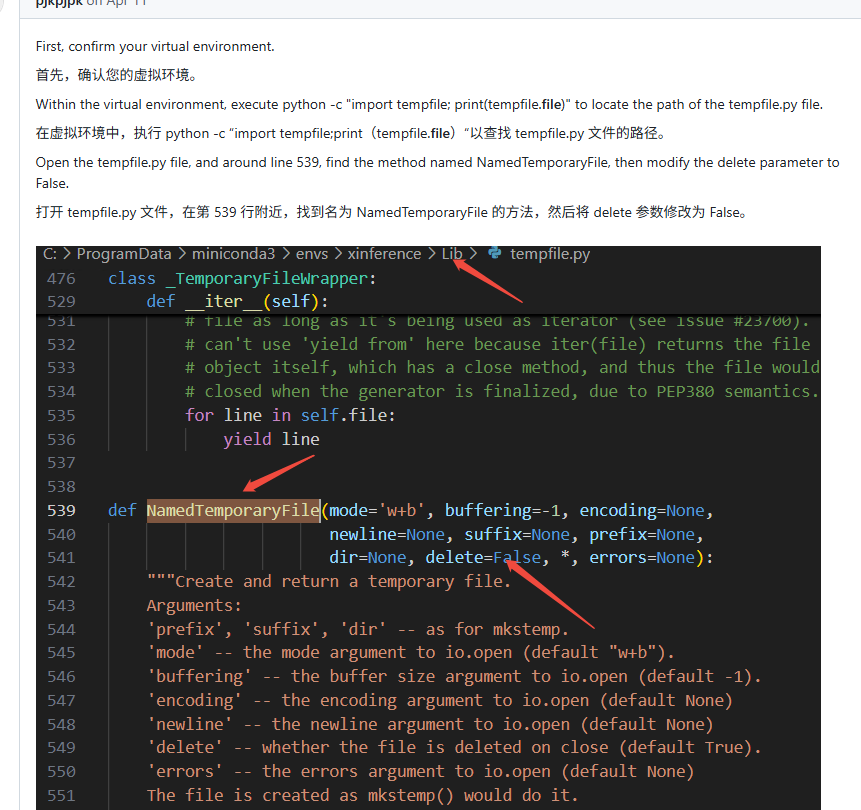Click line number 549 in gutter
Viewport: 861px width, 810px height.
[x=61, y=747]
